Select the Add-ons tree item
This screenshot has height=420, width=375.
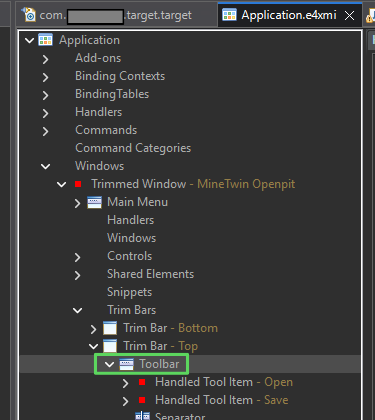(x=98, y=58)
